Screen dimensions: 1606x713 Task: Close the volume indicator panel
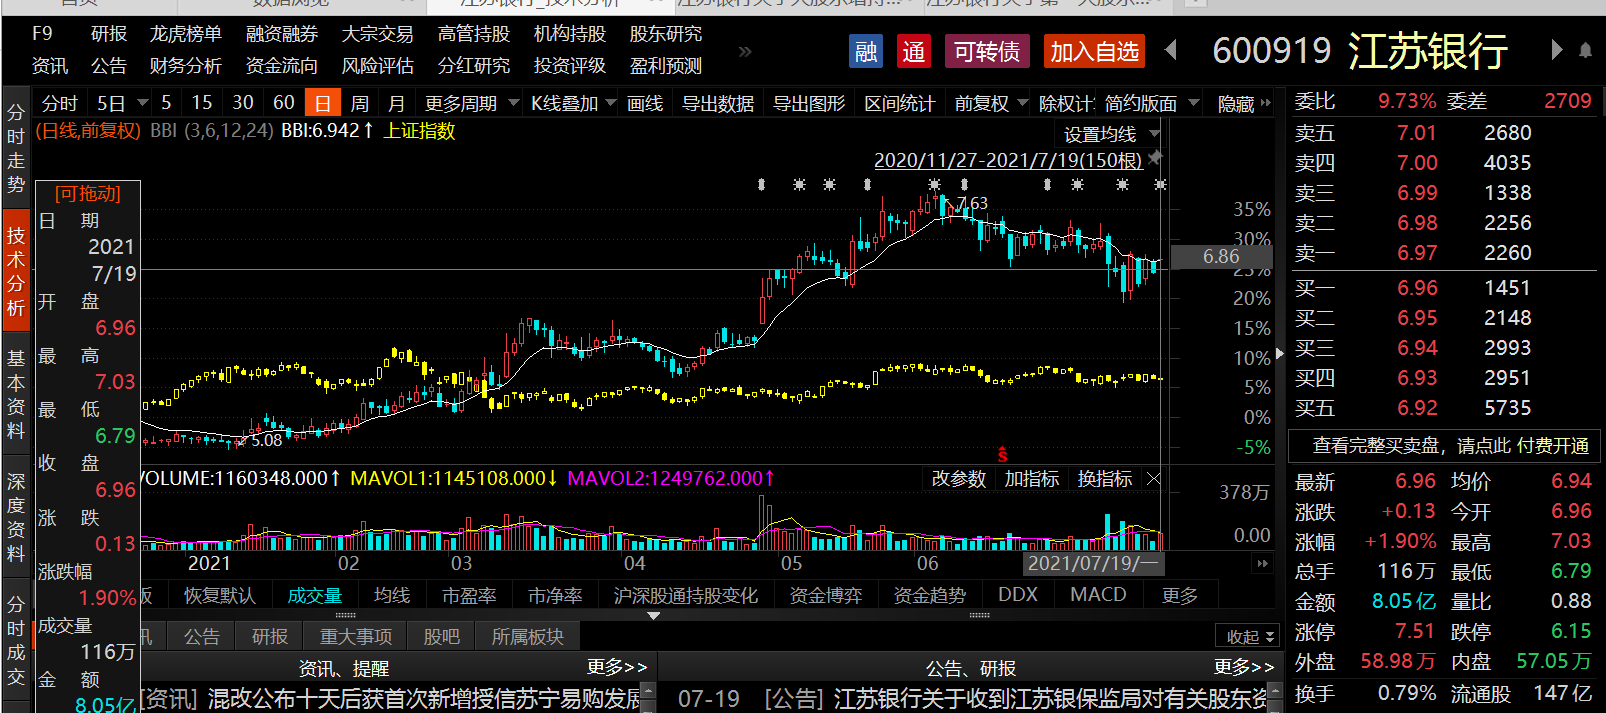pos(1153,479)
